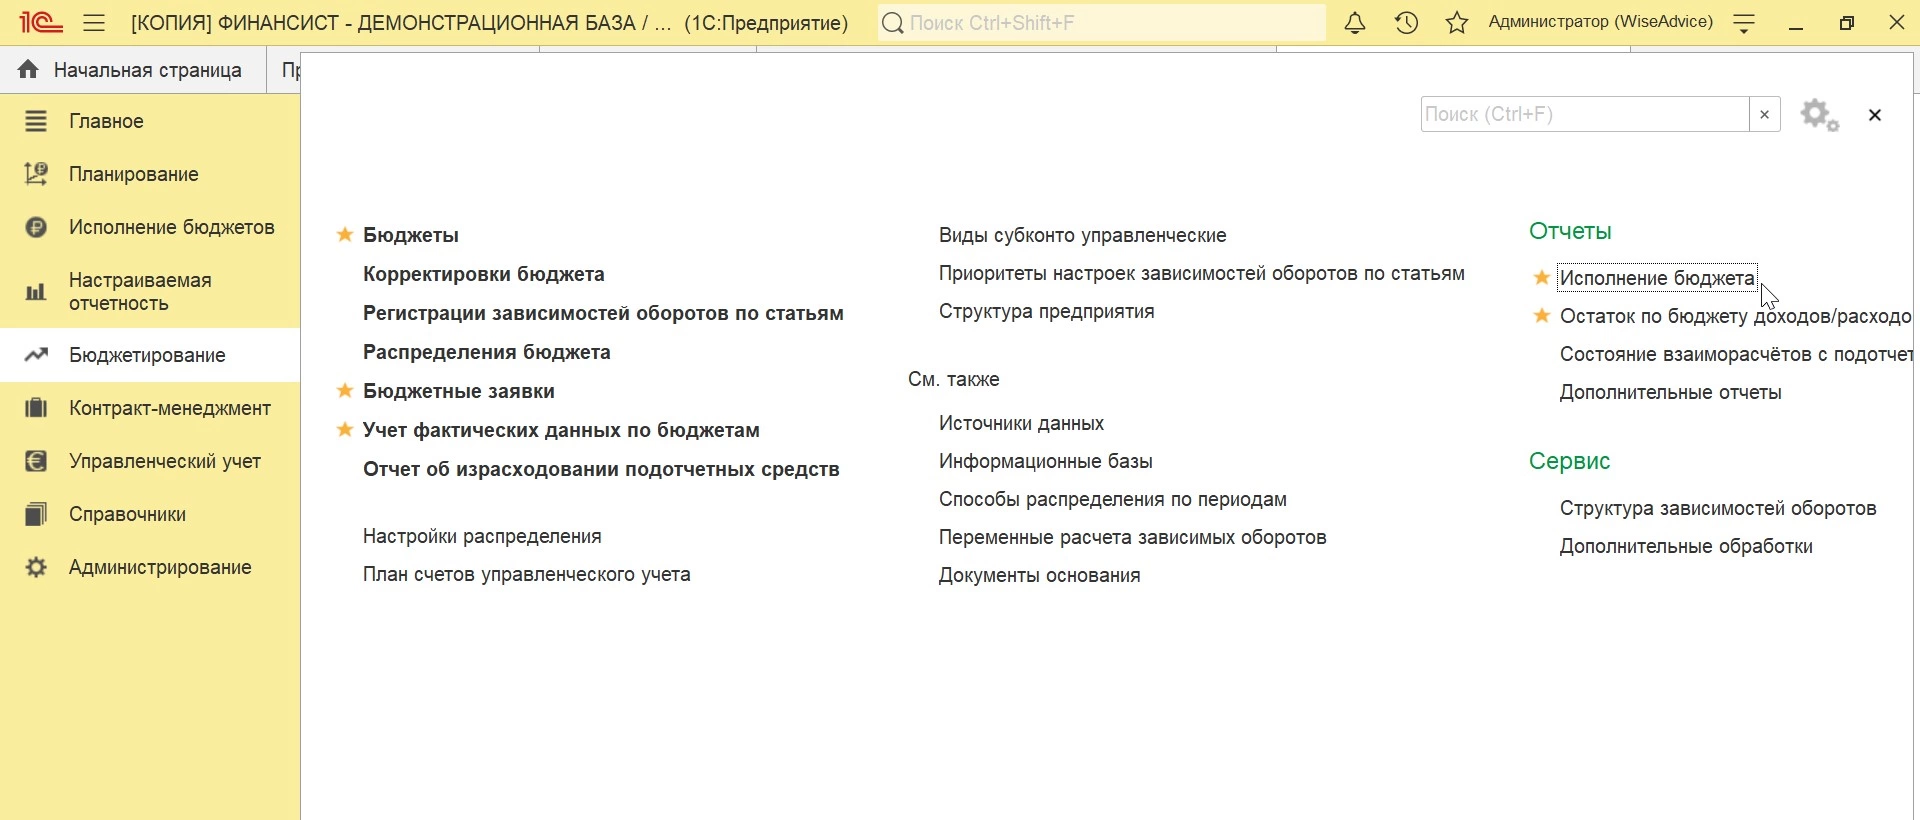Click the Главное section icon

pos(36,121)
